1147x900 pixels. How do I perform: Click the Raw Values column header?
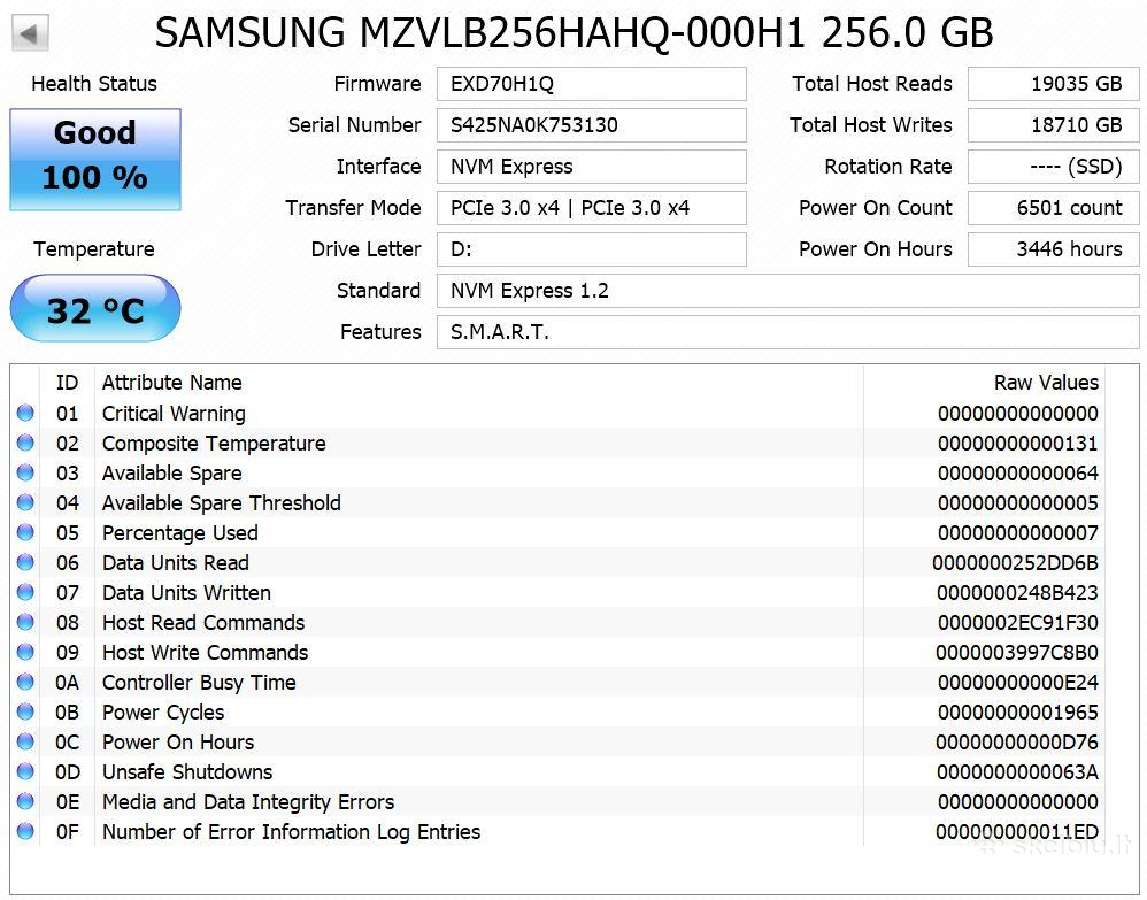click(x=1046, y=383)
